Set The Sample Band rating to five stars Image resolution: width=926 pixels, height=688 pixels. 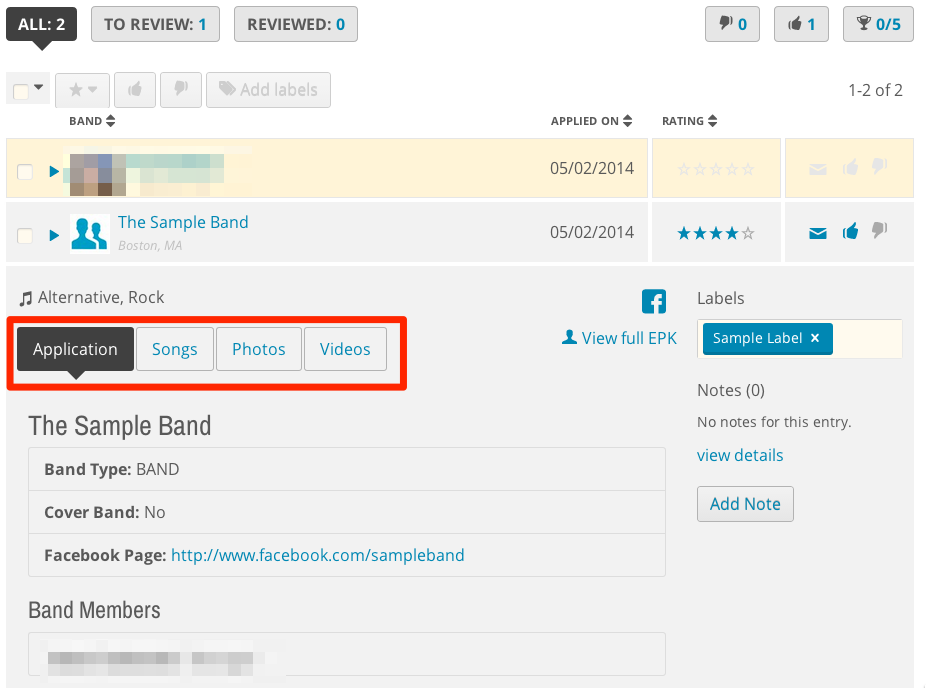click(748, 234)
